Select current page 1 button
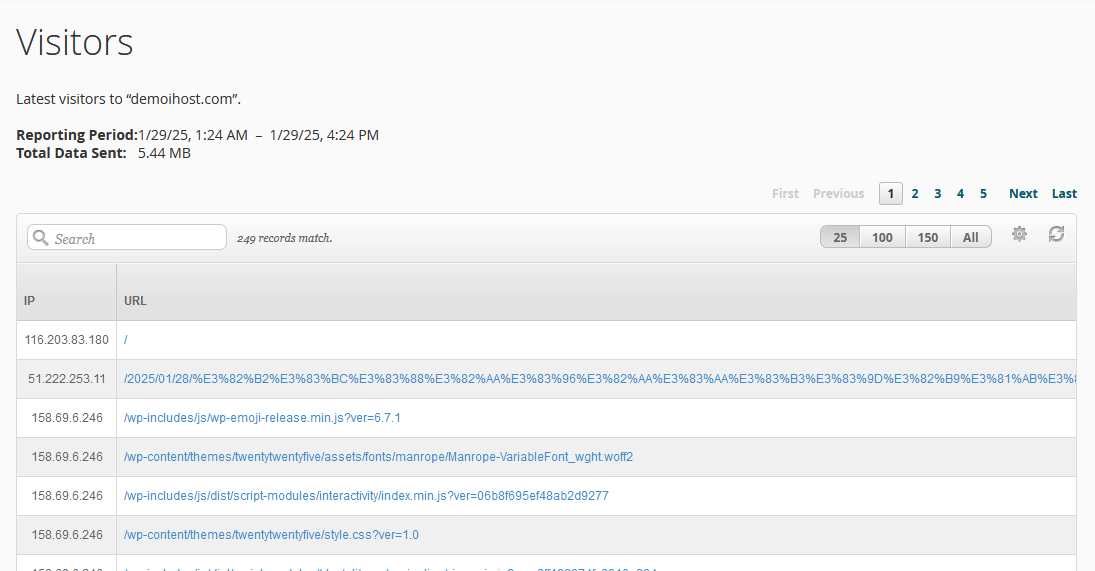 890,194
